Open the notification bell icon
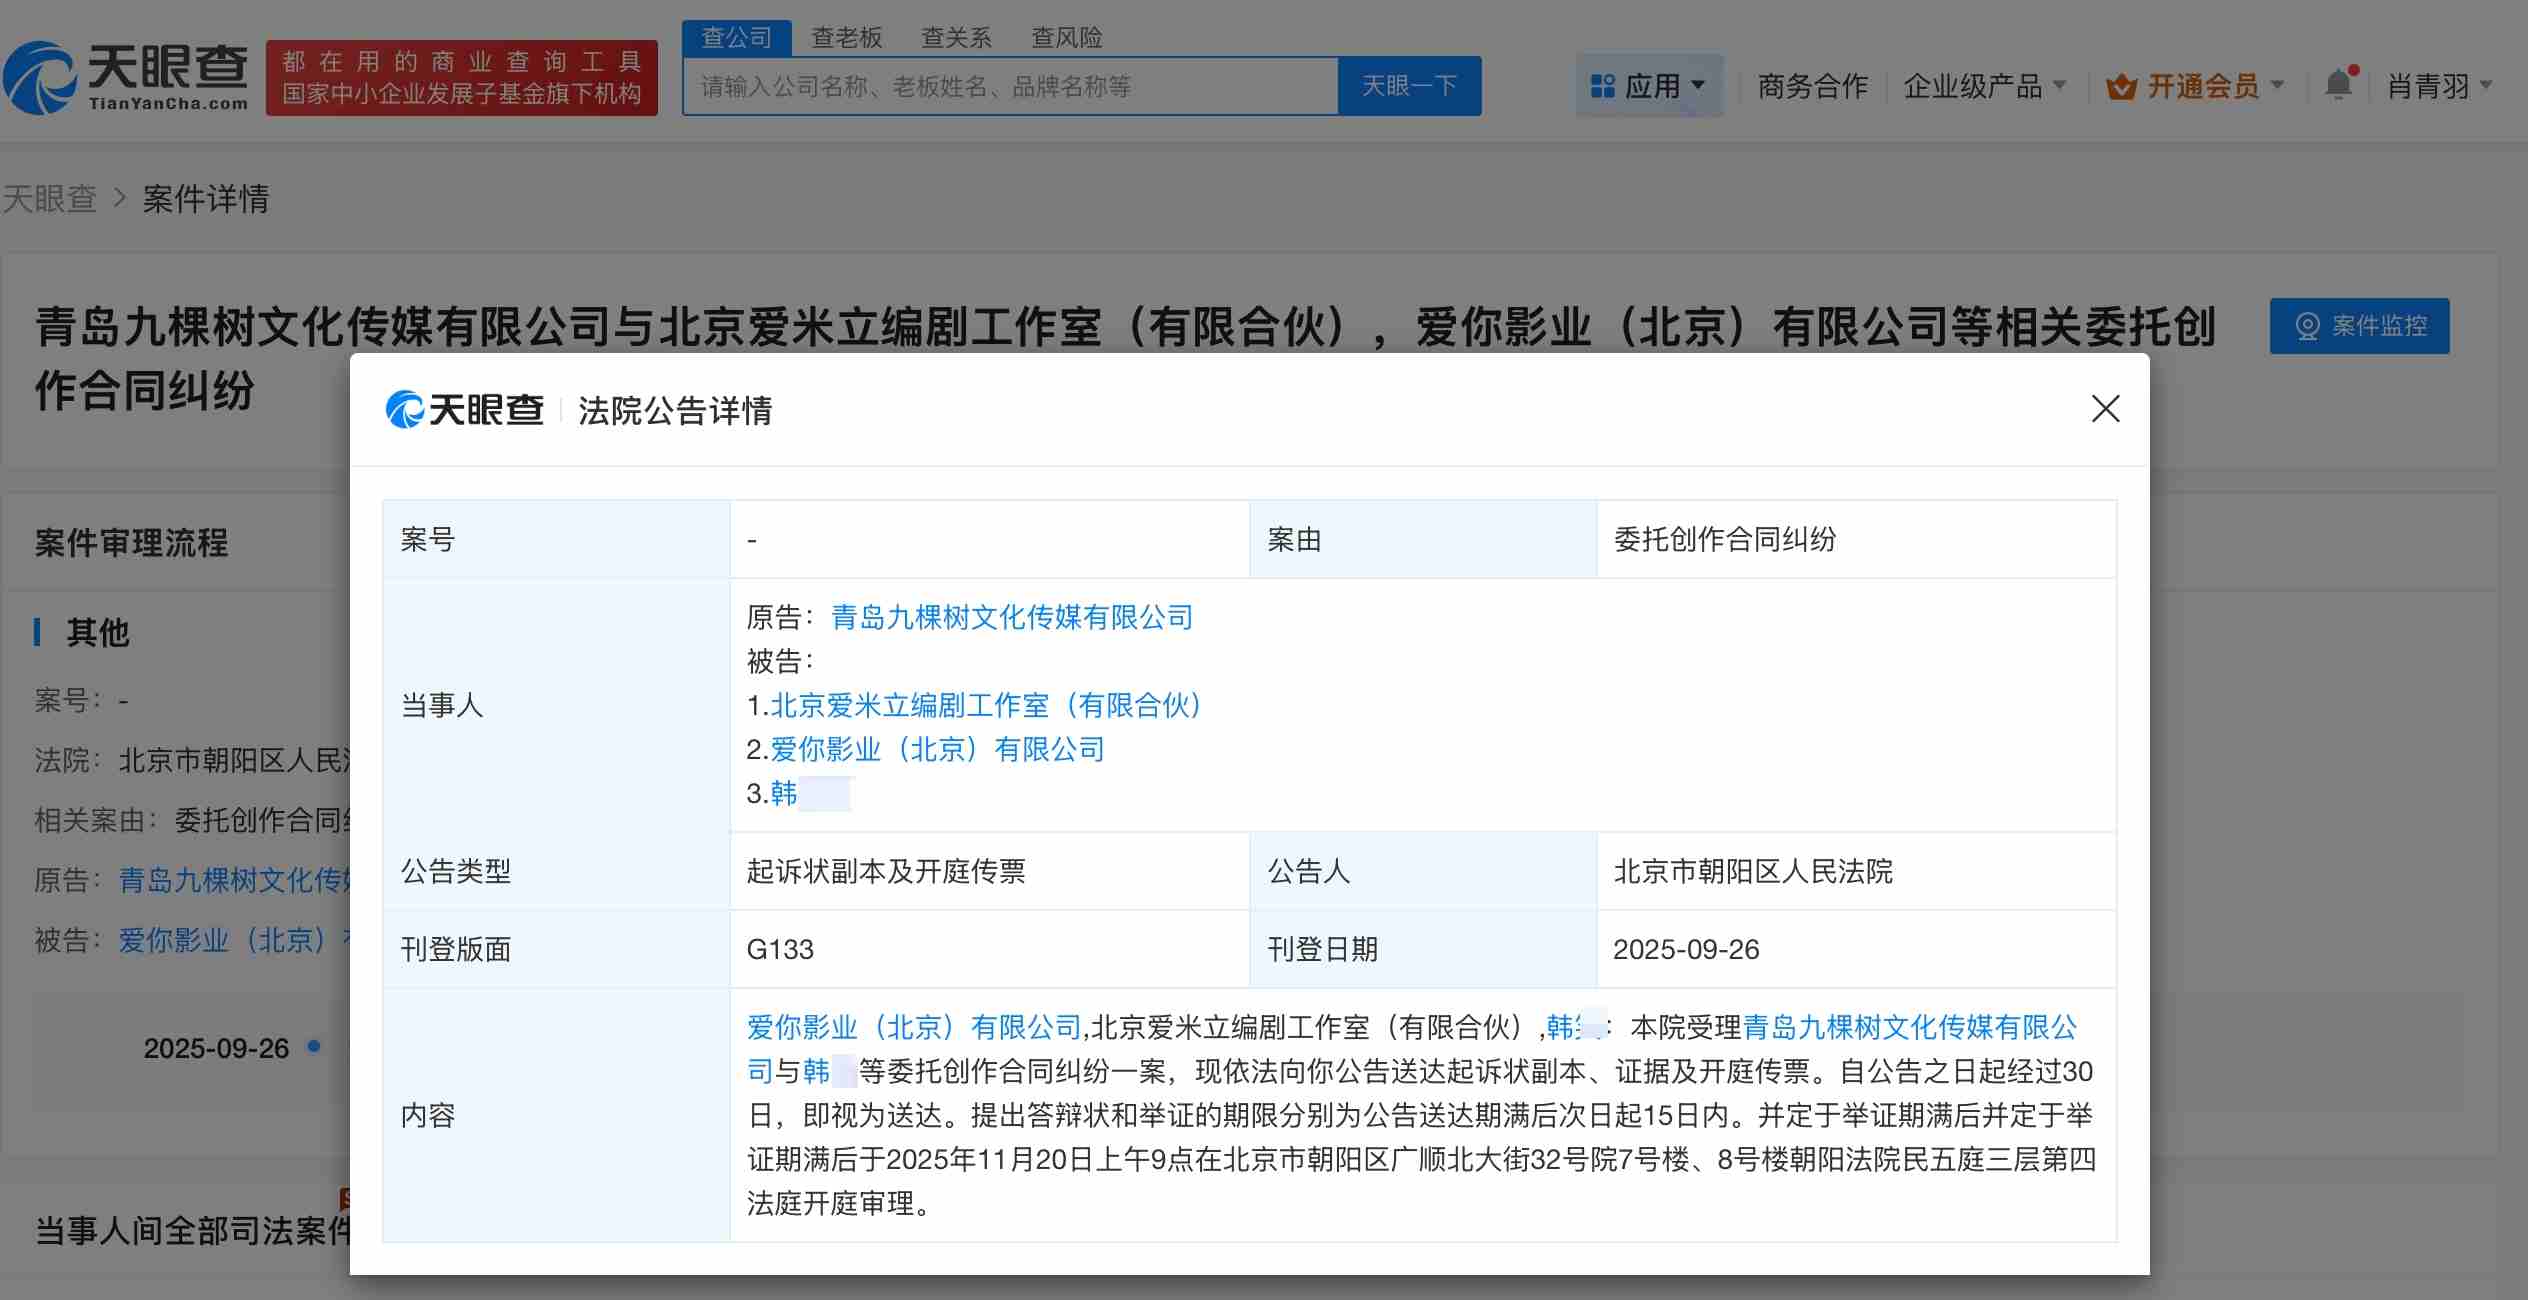 (2338, 85)
